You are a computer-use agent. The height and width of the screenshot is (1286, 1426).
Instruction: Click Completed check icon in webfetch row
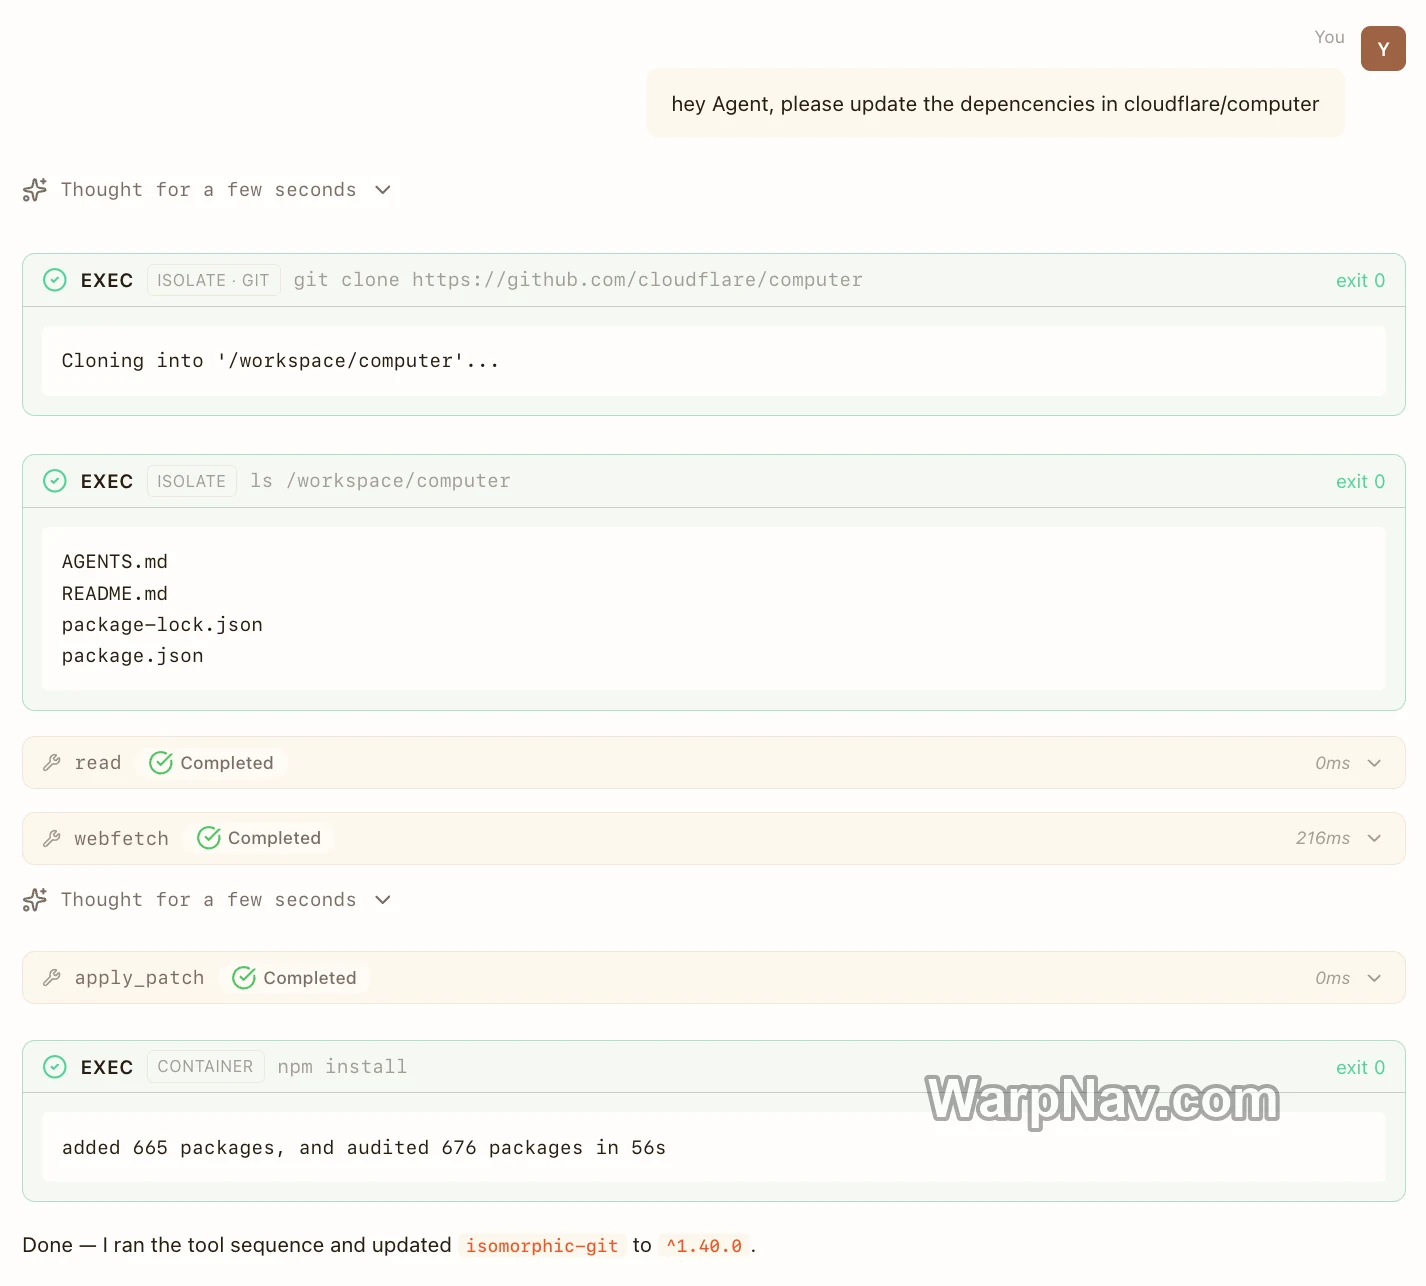click(209, 838)
